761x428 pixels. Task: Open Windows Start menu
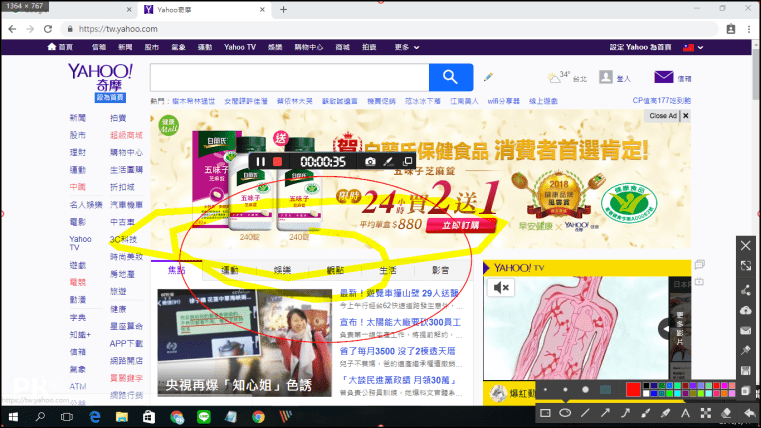pos(13,417)
